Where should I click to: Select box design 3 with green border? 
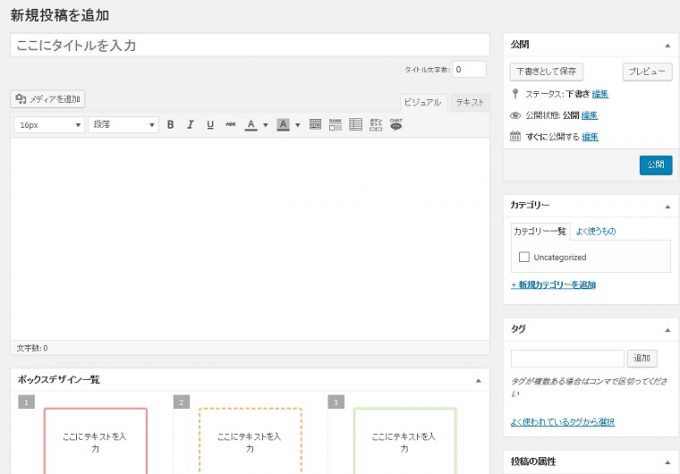click(x=405, y=441)
